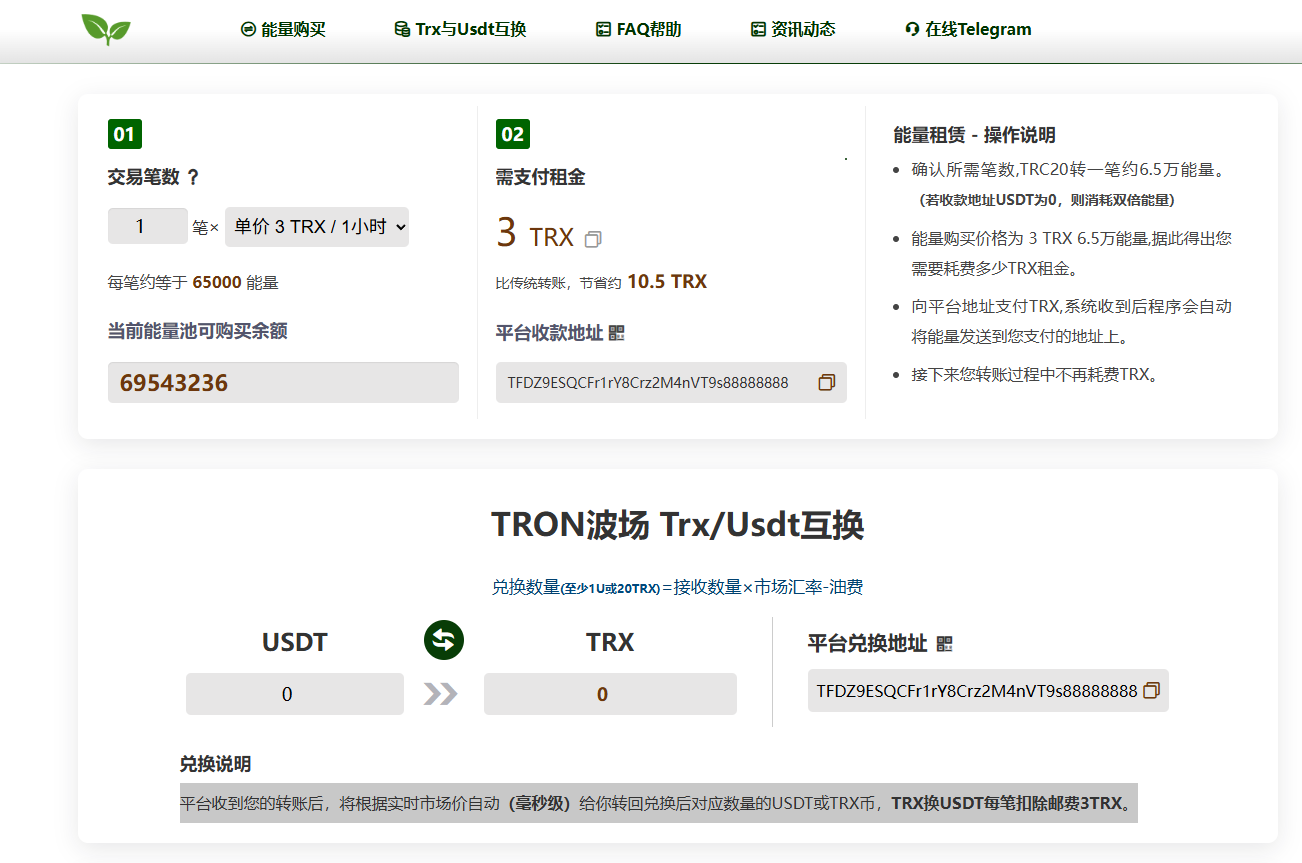Open the Trx与Usdt互换 menu item

click(x=460, y=29)
